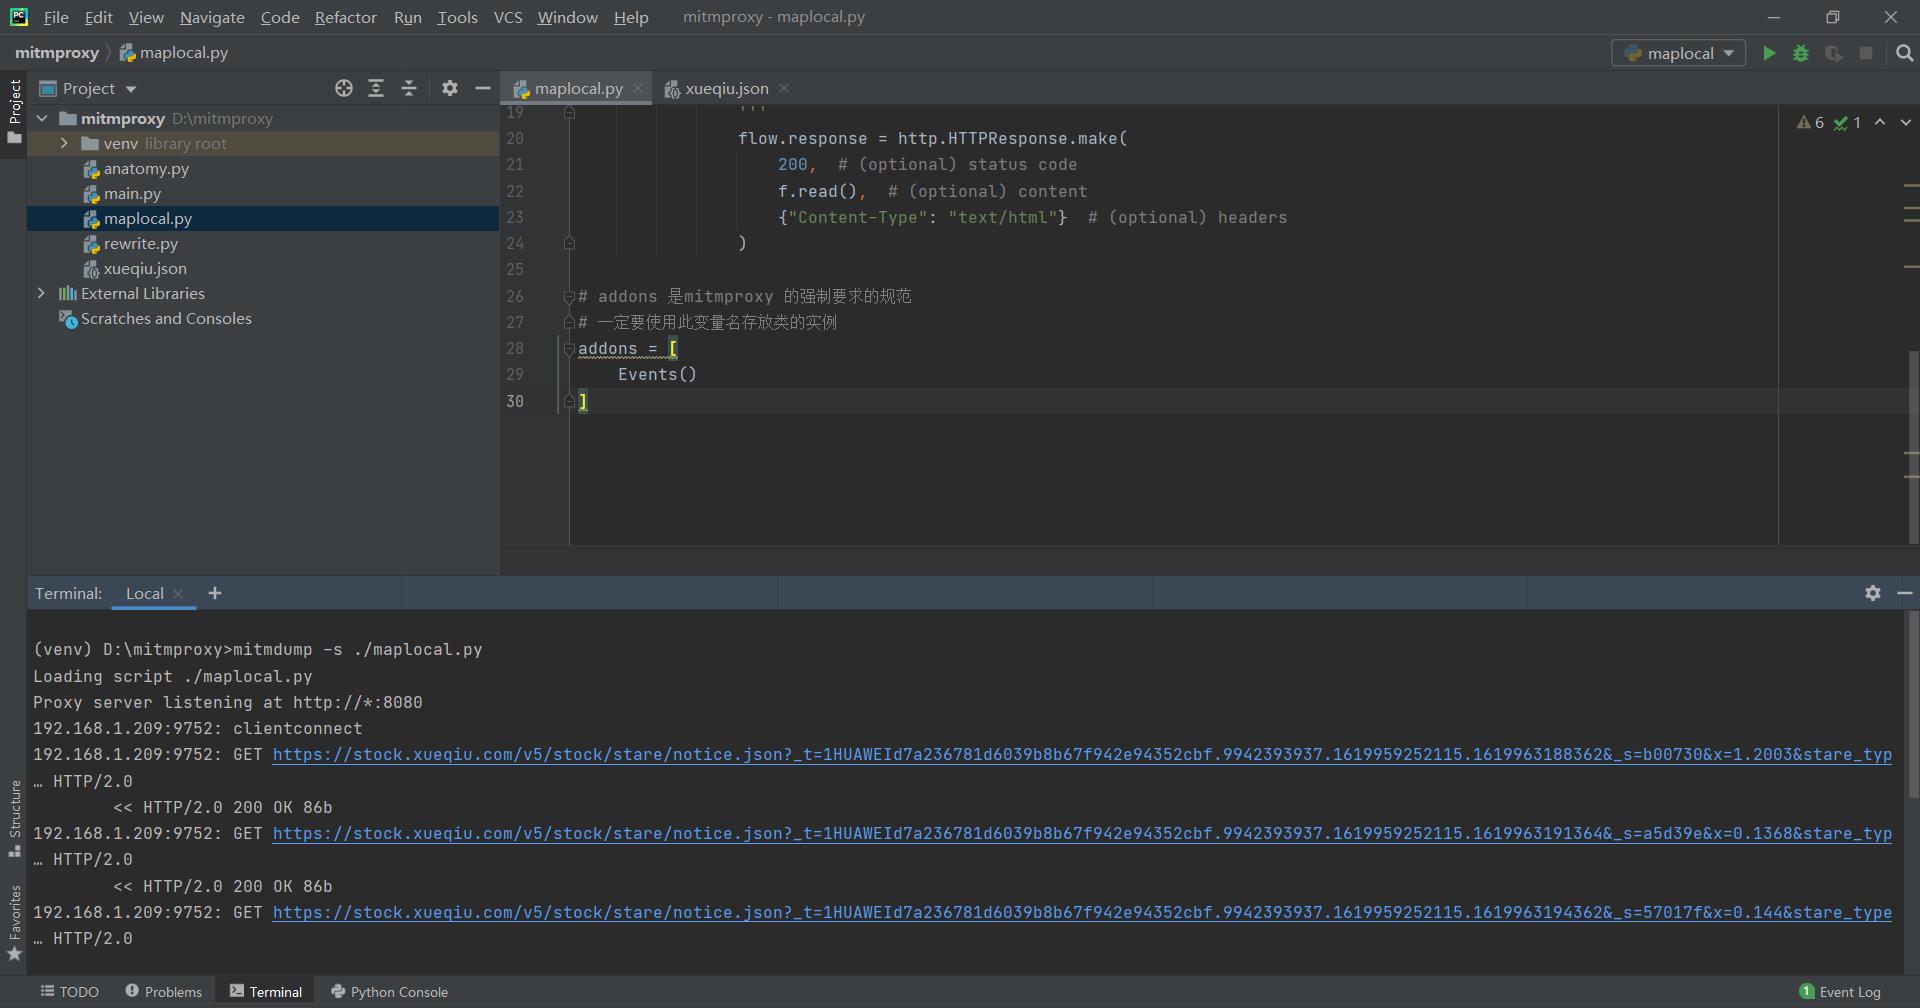This screenshot has height=1008, width=1920.
Task: Start debugging with the bug icon
Action: pyautogui.click(x=1801, y=53)
